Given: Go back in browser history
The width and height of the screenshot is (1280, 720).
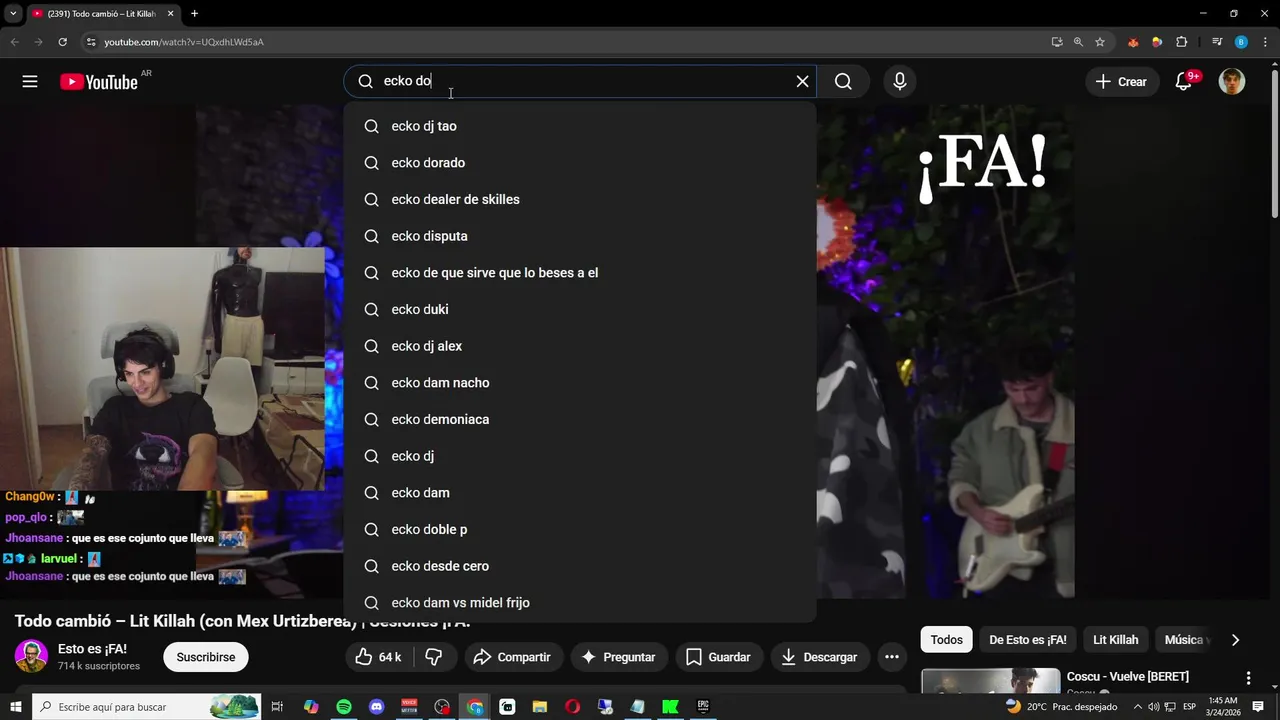Looking at the screenshot, I should 14,42.
